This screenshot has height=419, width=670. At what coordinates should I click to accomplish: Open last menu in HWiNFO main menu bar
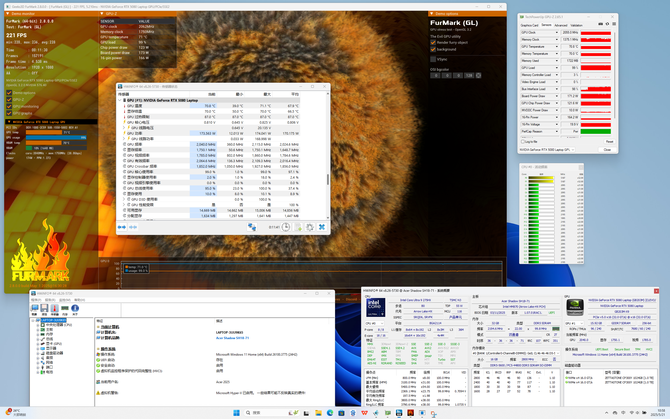tap(79, 300)
